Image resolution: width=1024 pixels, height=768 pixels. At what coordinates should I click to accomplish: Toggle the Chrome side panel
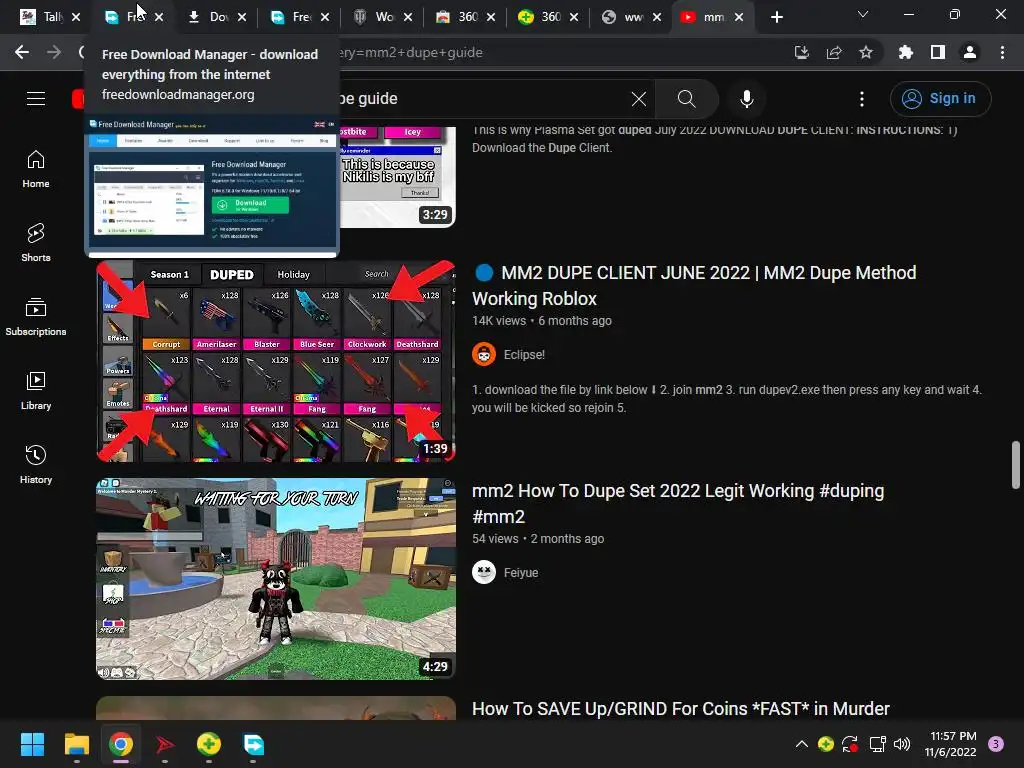(938, 52)
